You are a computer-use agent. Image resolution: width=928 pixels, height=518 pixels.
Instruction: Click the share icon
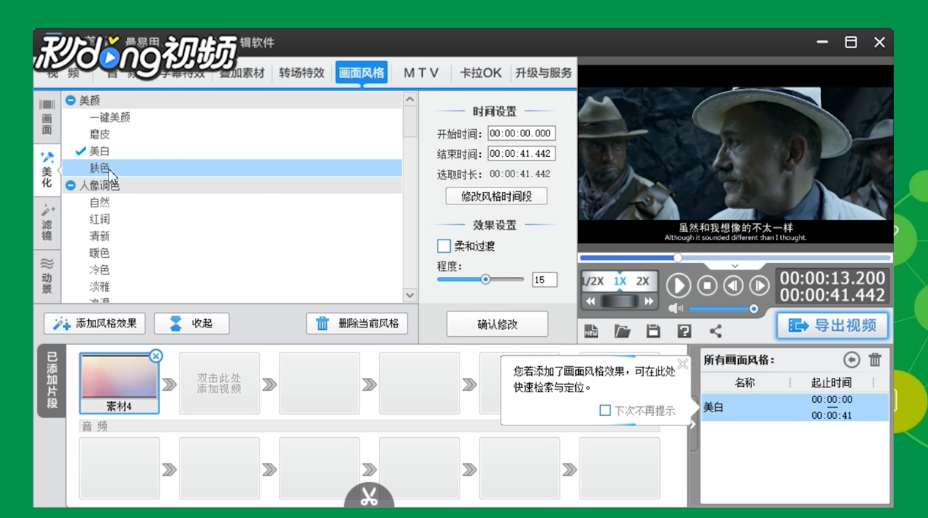pyautogui.click(x=716, y=331)
